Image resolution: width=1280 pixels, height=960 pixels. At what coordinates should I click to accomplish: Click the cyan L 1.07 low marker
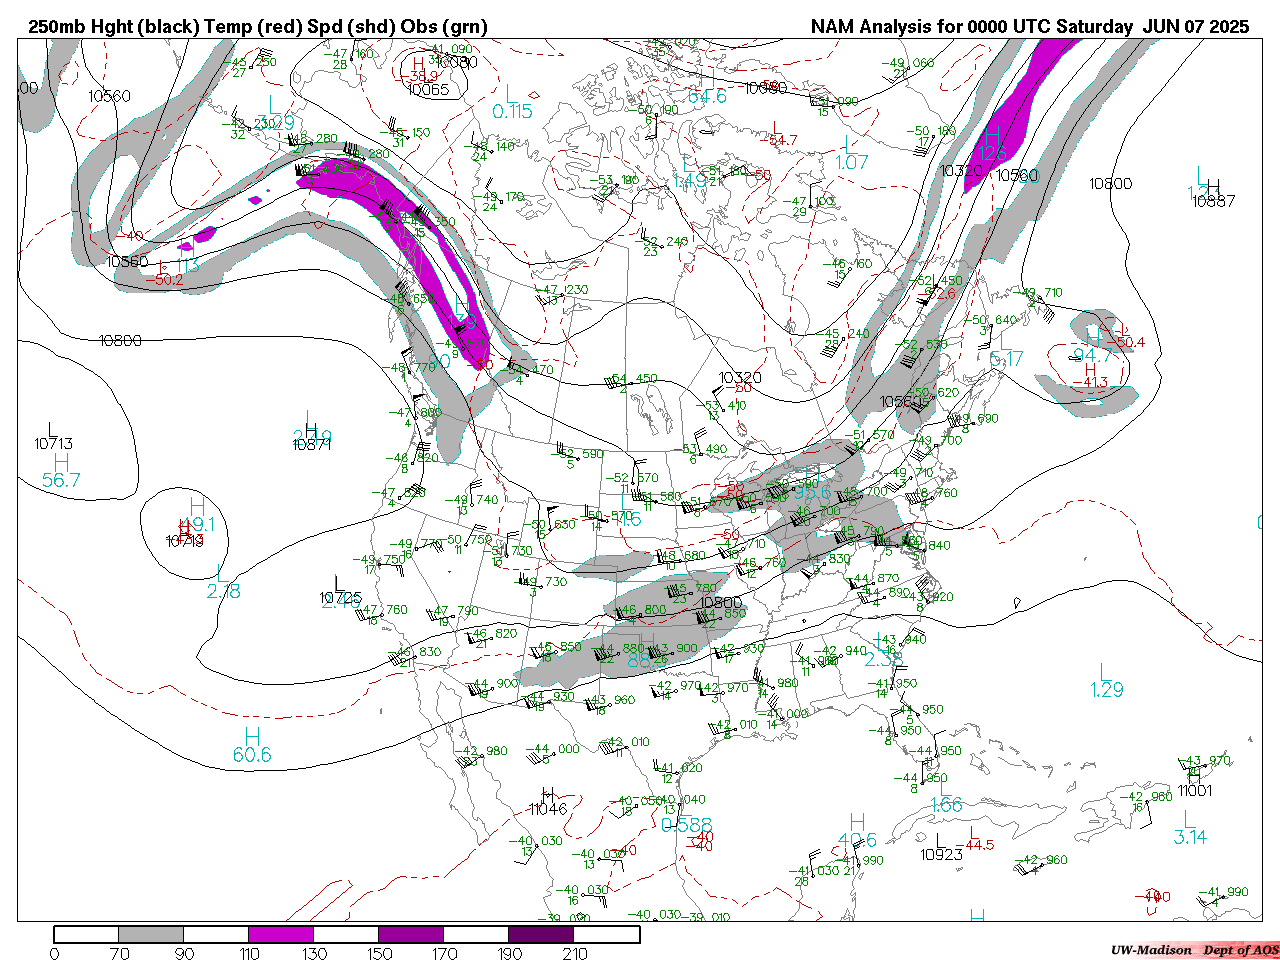[x=851, y=153]
